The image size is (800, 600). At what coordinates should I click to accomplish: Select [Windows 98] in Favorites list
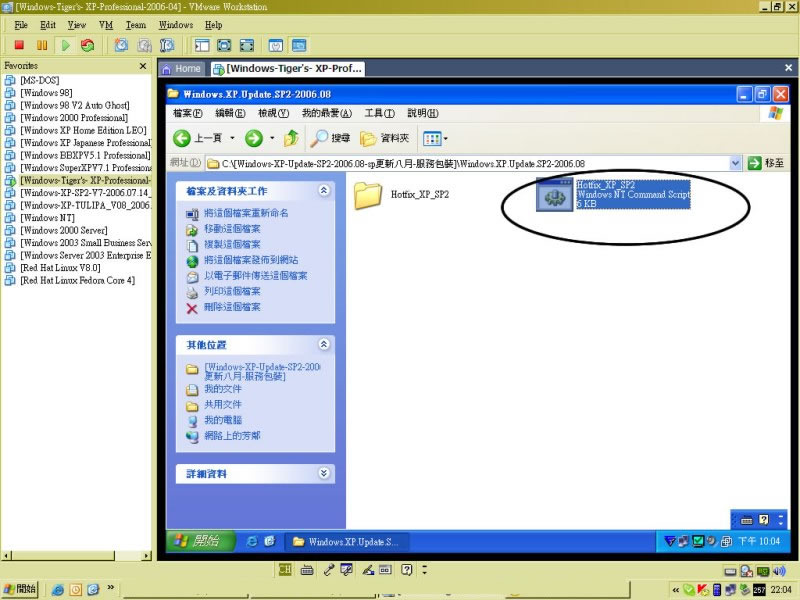point(46,93)
